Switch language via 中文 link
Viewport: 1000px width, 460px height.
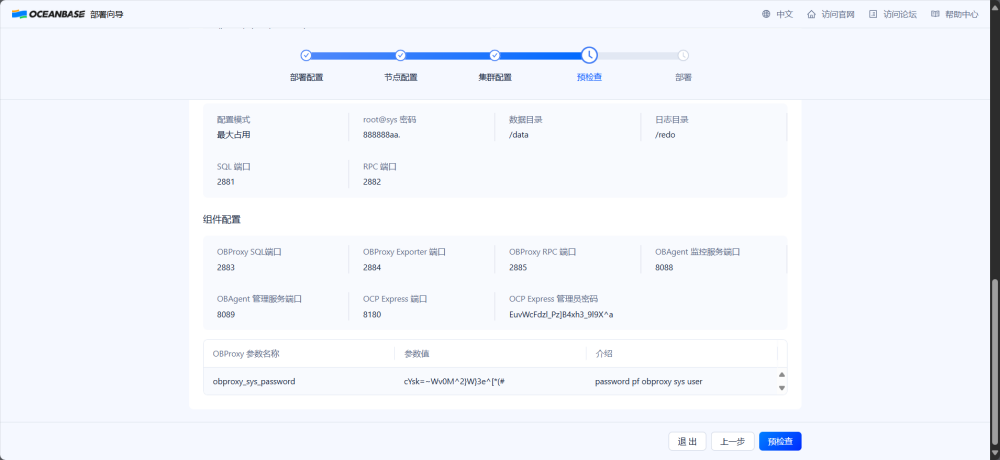(x=784, y=14)
